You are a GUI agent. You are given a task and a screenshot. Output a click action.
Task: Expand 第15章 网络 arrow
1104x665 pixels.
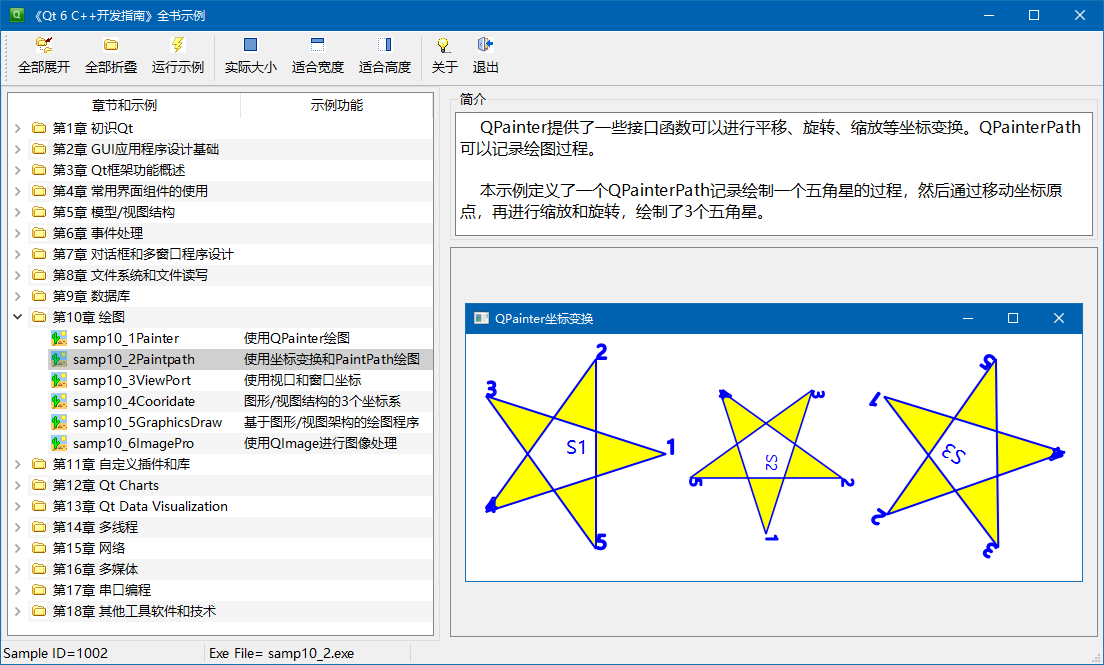pyautogui.click(x=18, y=548)
